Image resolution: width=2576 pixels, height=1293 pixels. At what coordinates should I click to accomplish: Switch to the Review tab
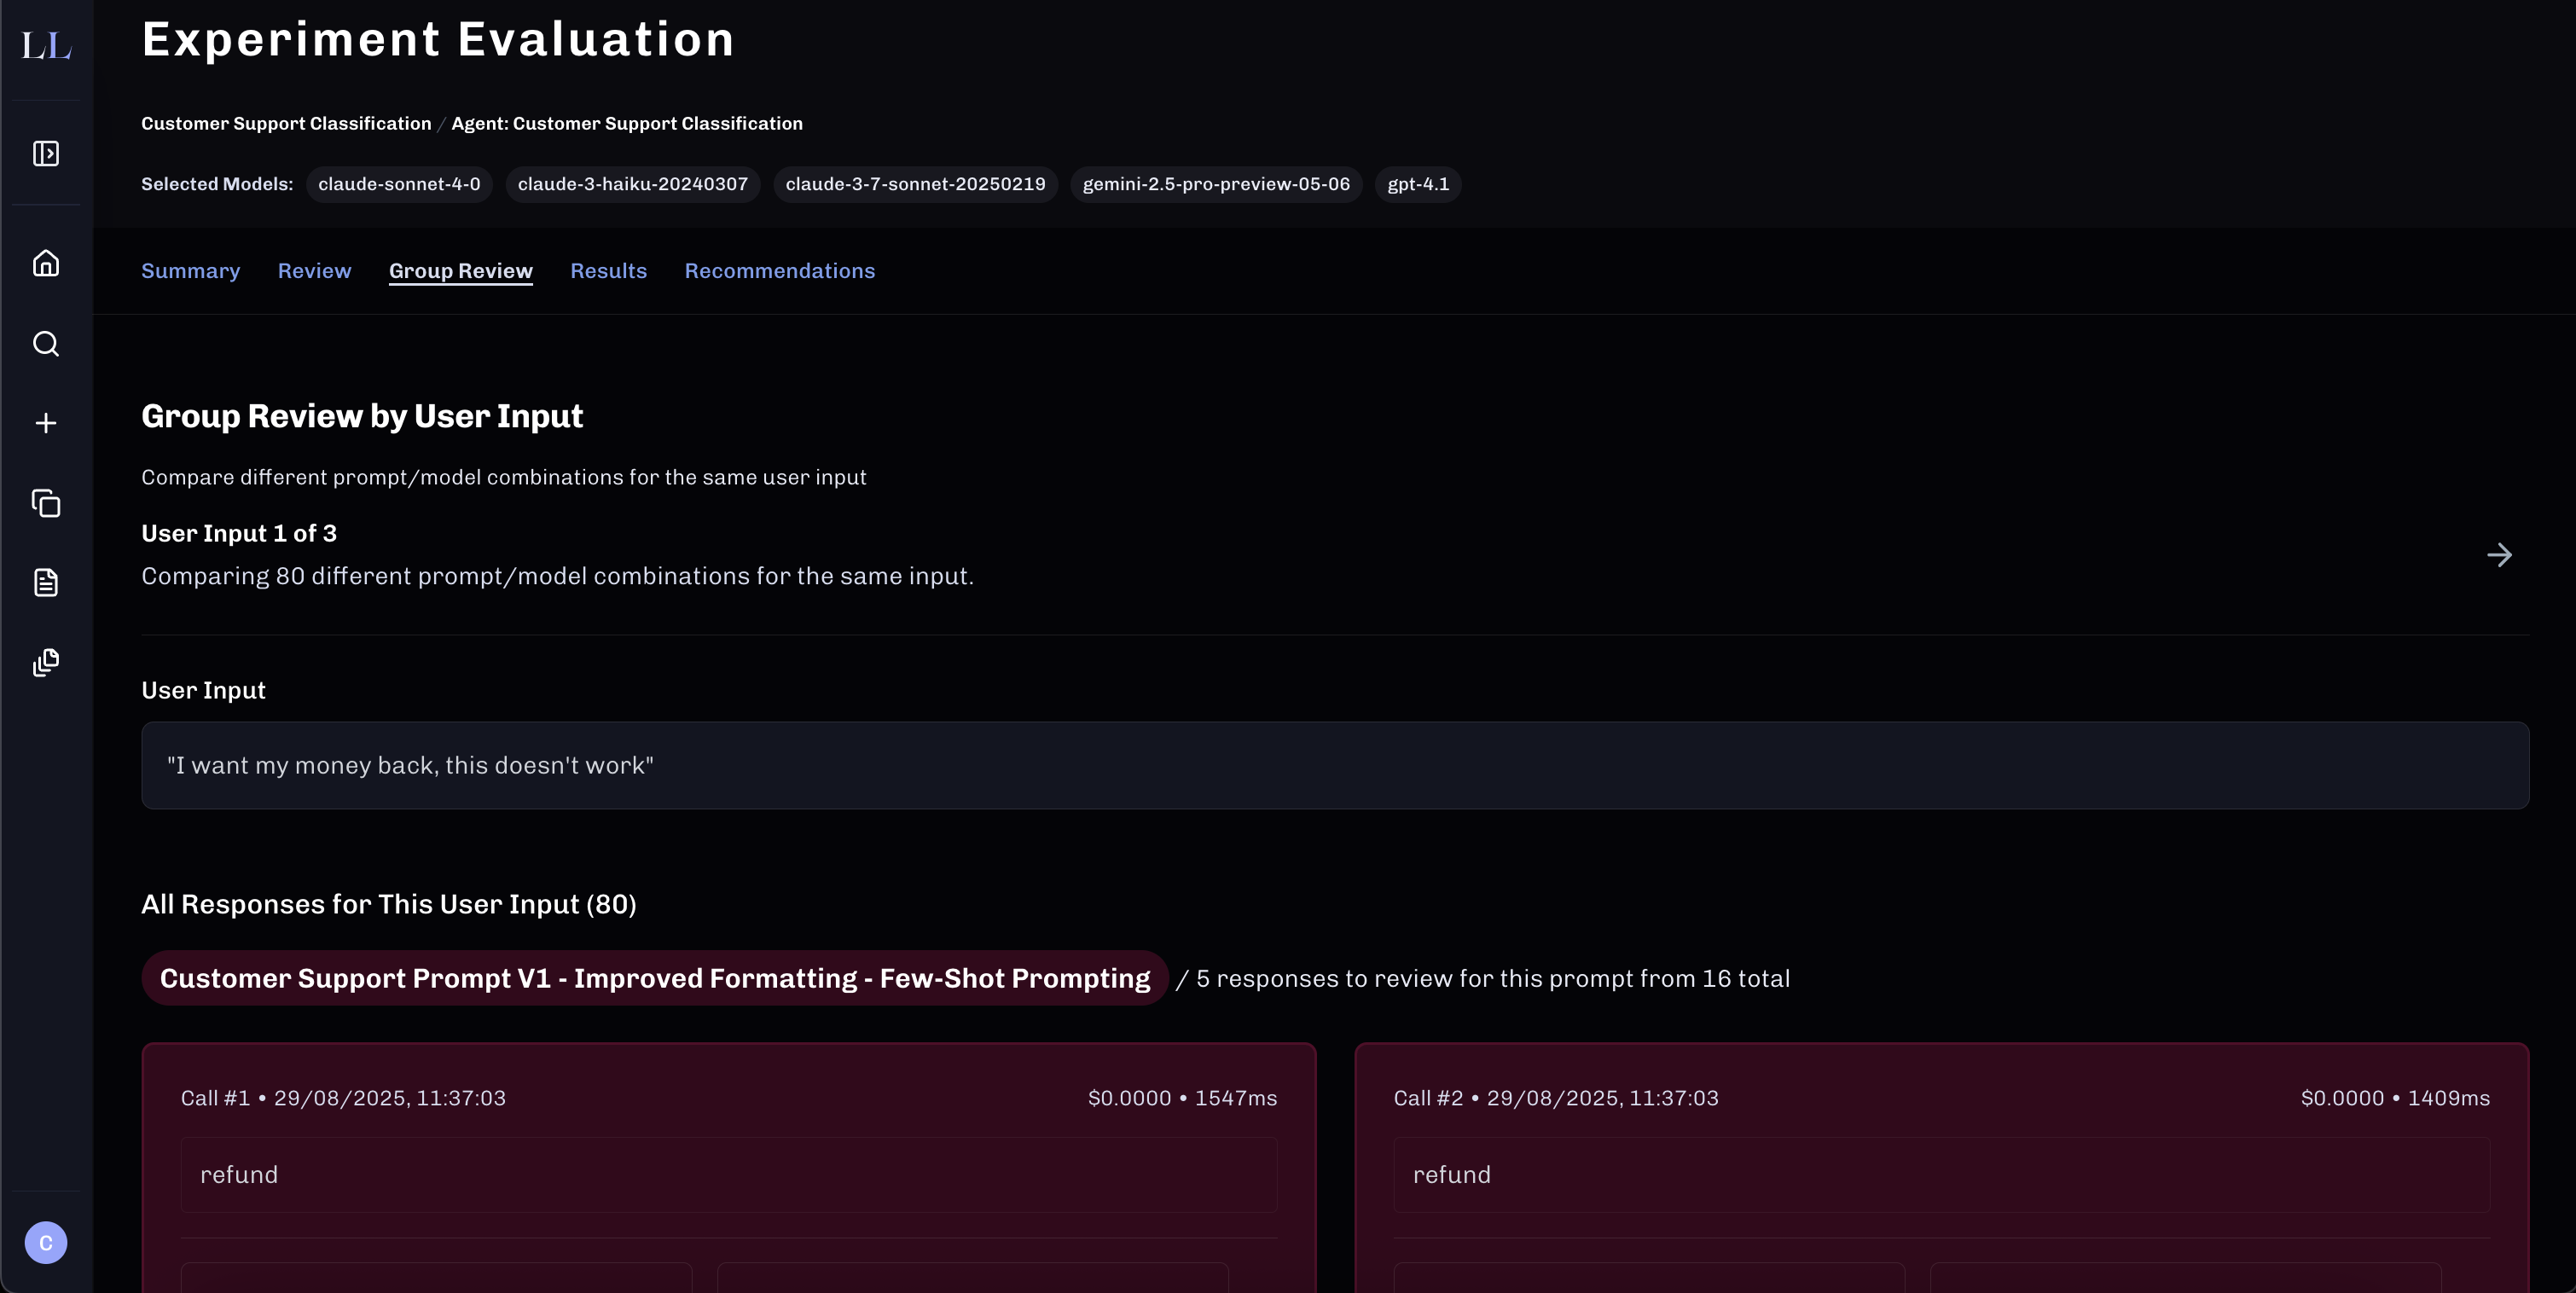[314, 271]
